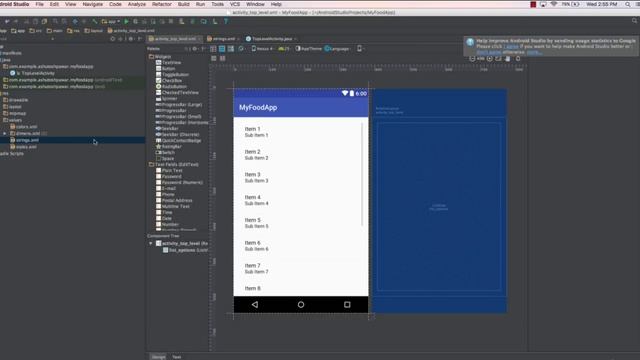The width and height of the screenshot is (640, 360).
Task: Select the CheckBox widget in the palette
Action: pos(169,80)
